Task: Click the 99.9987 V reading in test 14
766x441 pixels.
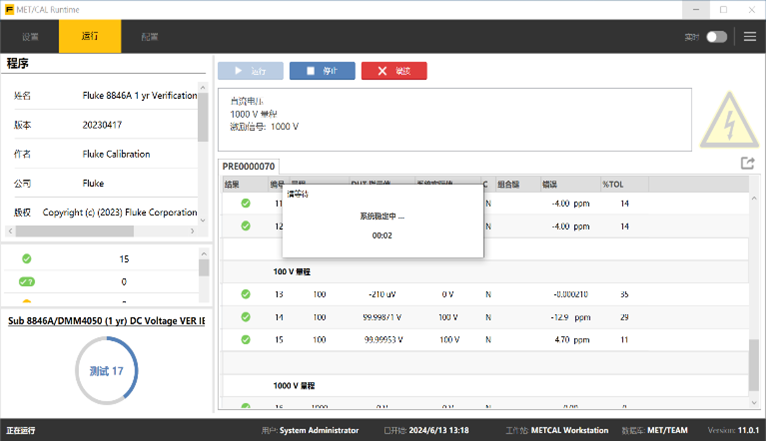Action: pyautogui.click(x=382, y=317)
